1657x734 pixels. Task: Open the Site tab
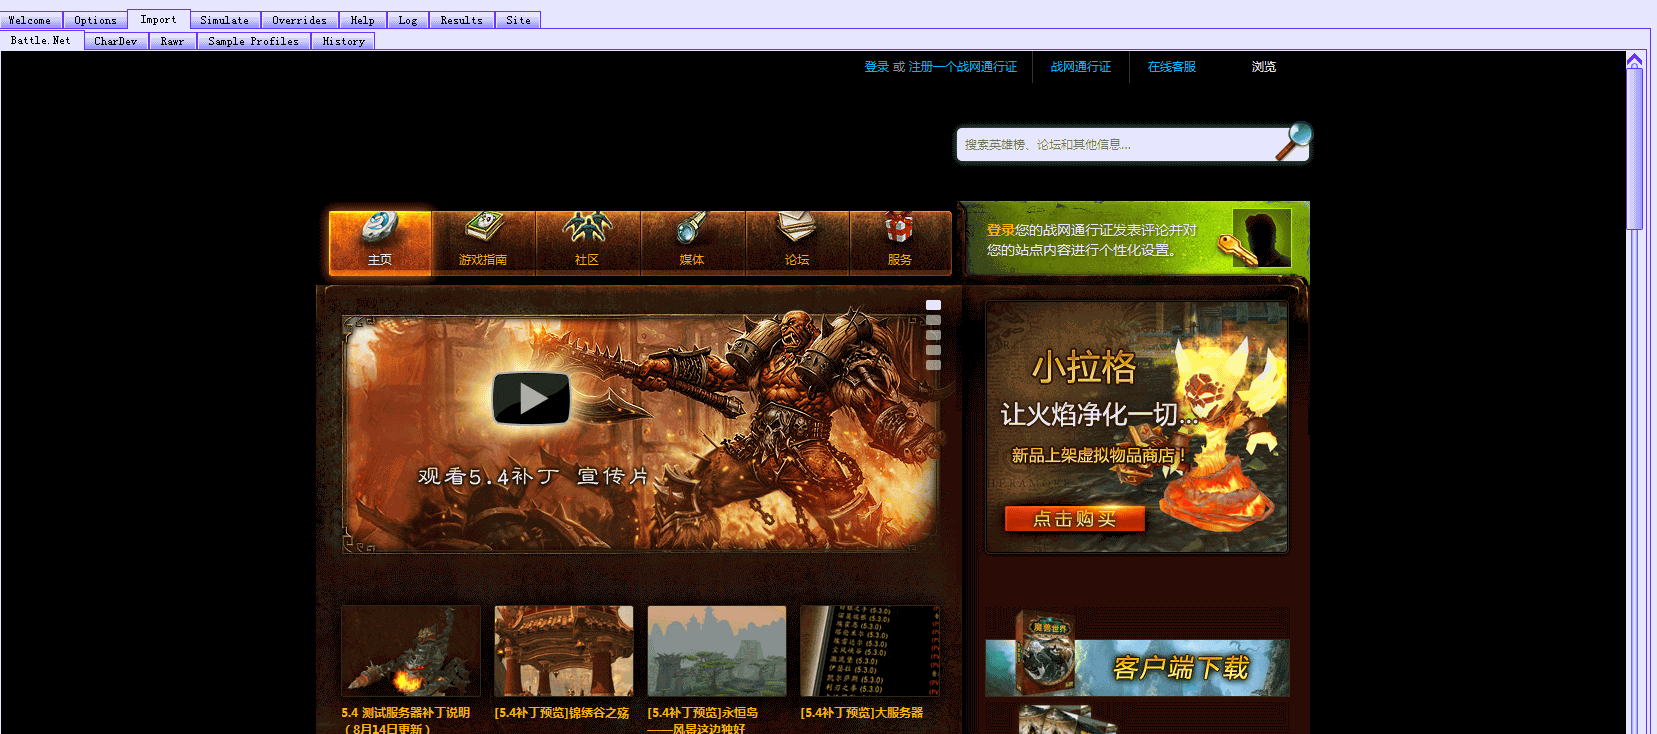tap(518, 20)
